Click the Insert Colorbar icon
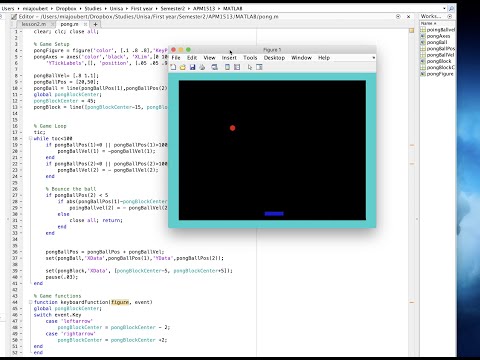480x360 pixels. (227, 67)
